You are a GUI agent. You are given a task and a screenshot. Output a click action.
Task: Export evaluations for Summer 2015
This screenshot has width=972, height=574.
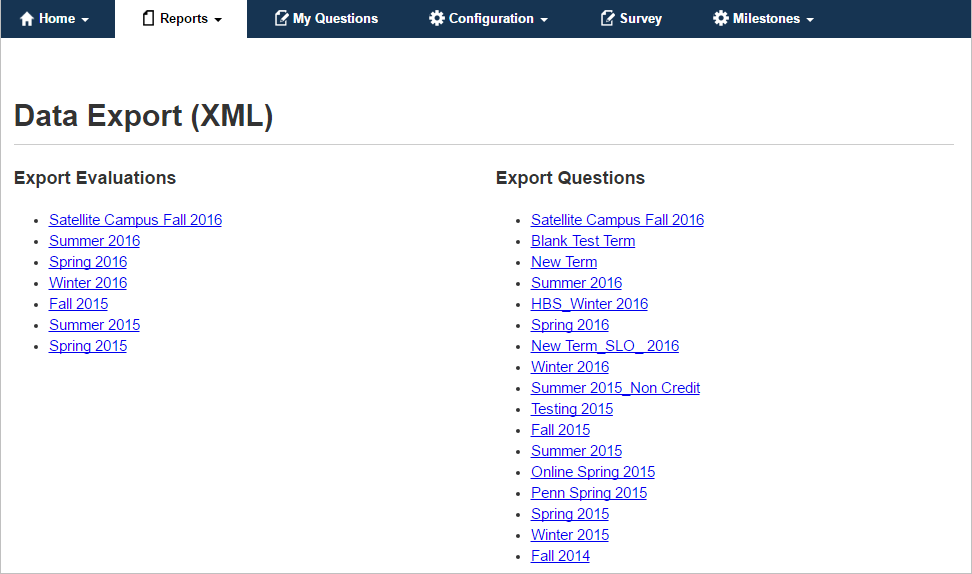coord(94,325)
